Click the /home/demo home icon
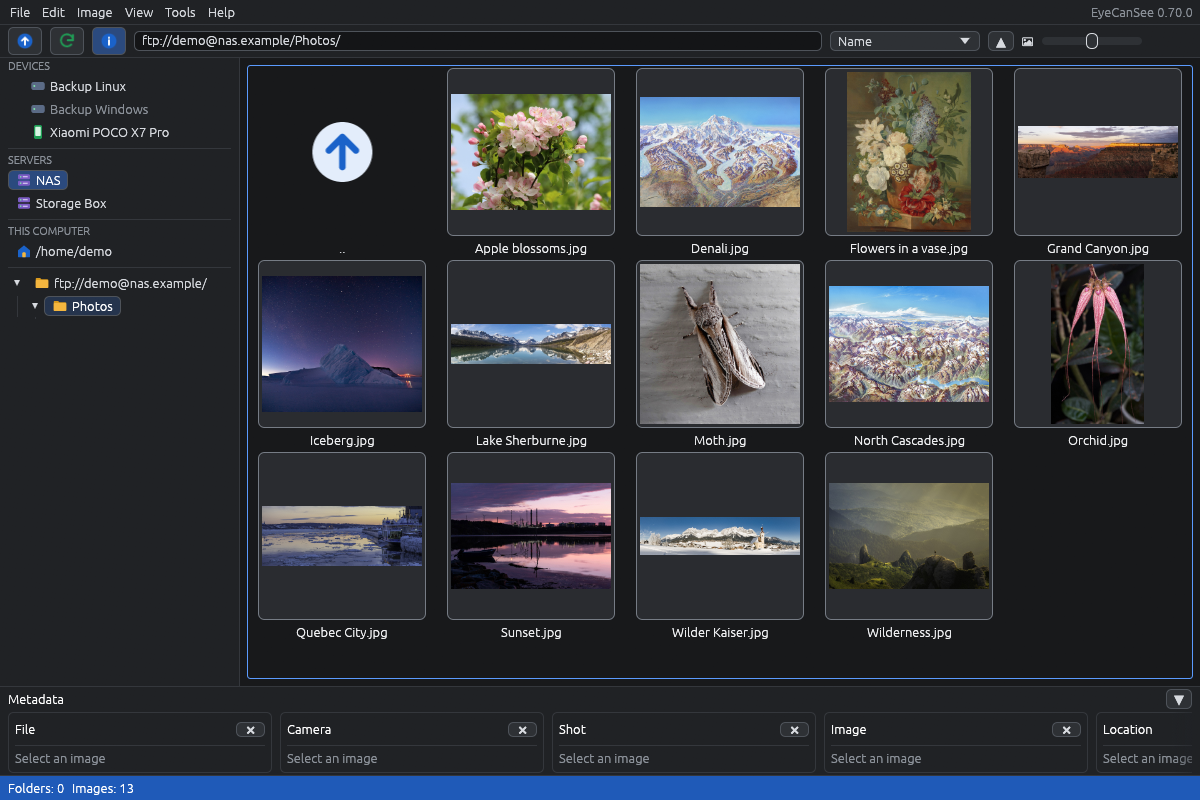Viewport: 1200px width, 800px height. (x=24, y=251)
